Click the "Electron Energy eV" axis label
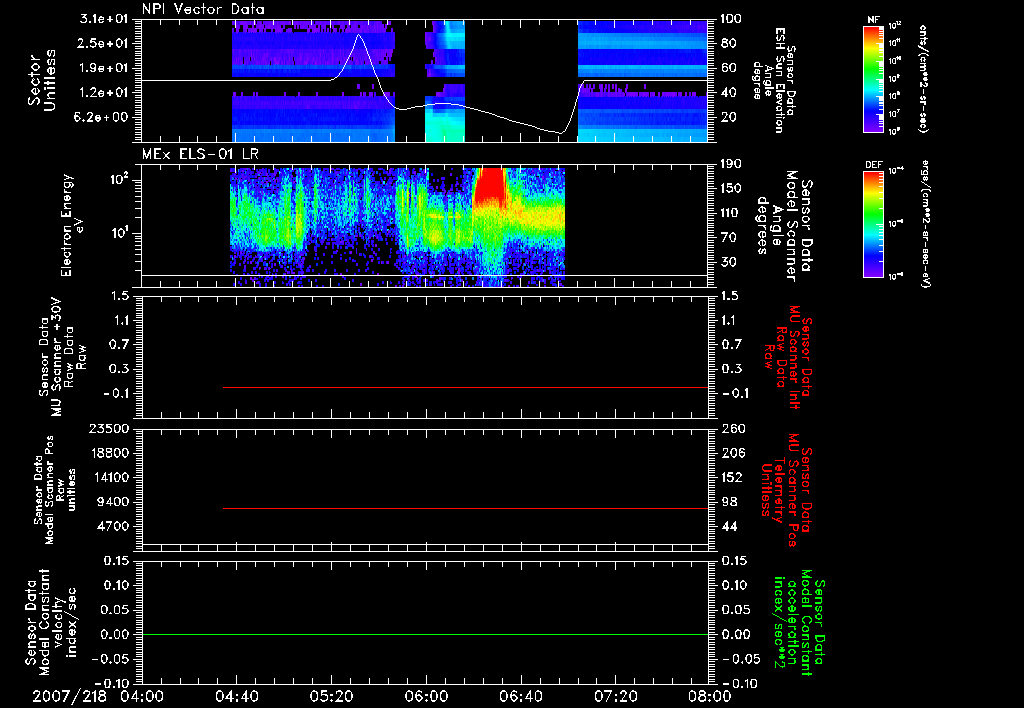 [x=74, y=225]
